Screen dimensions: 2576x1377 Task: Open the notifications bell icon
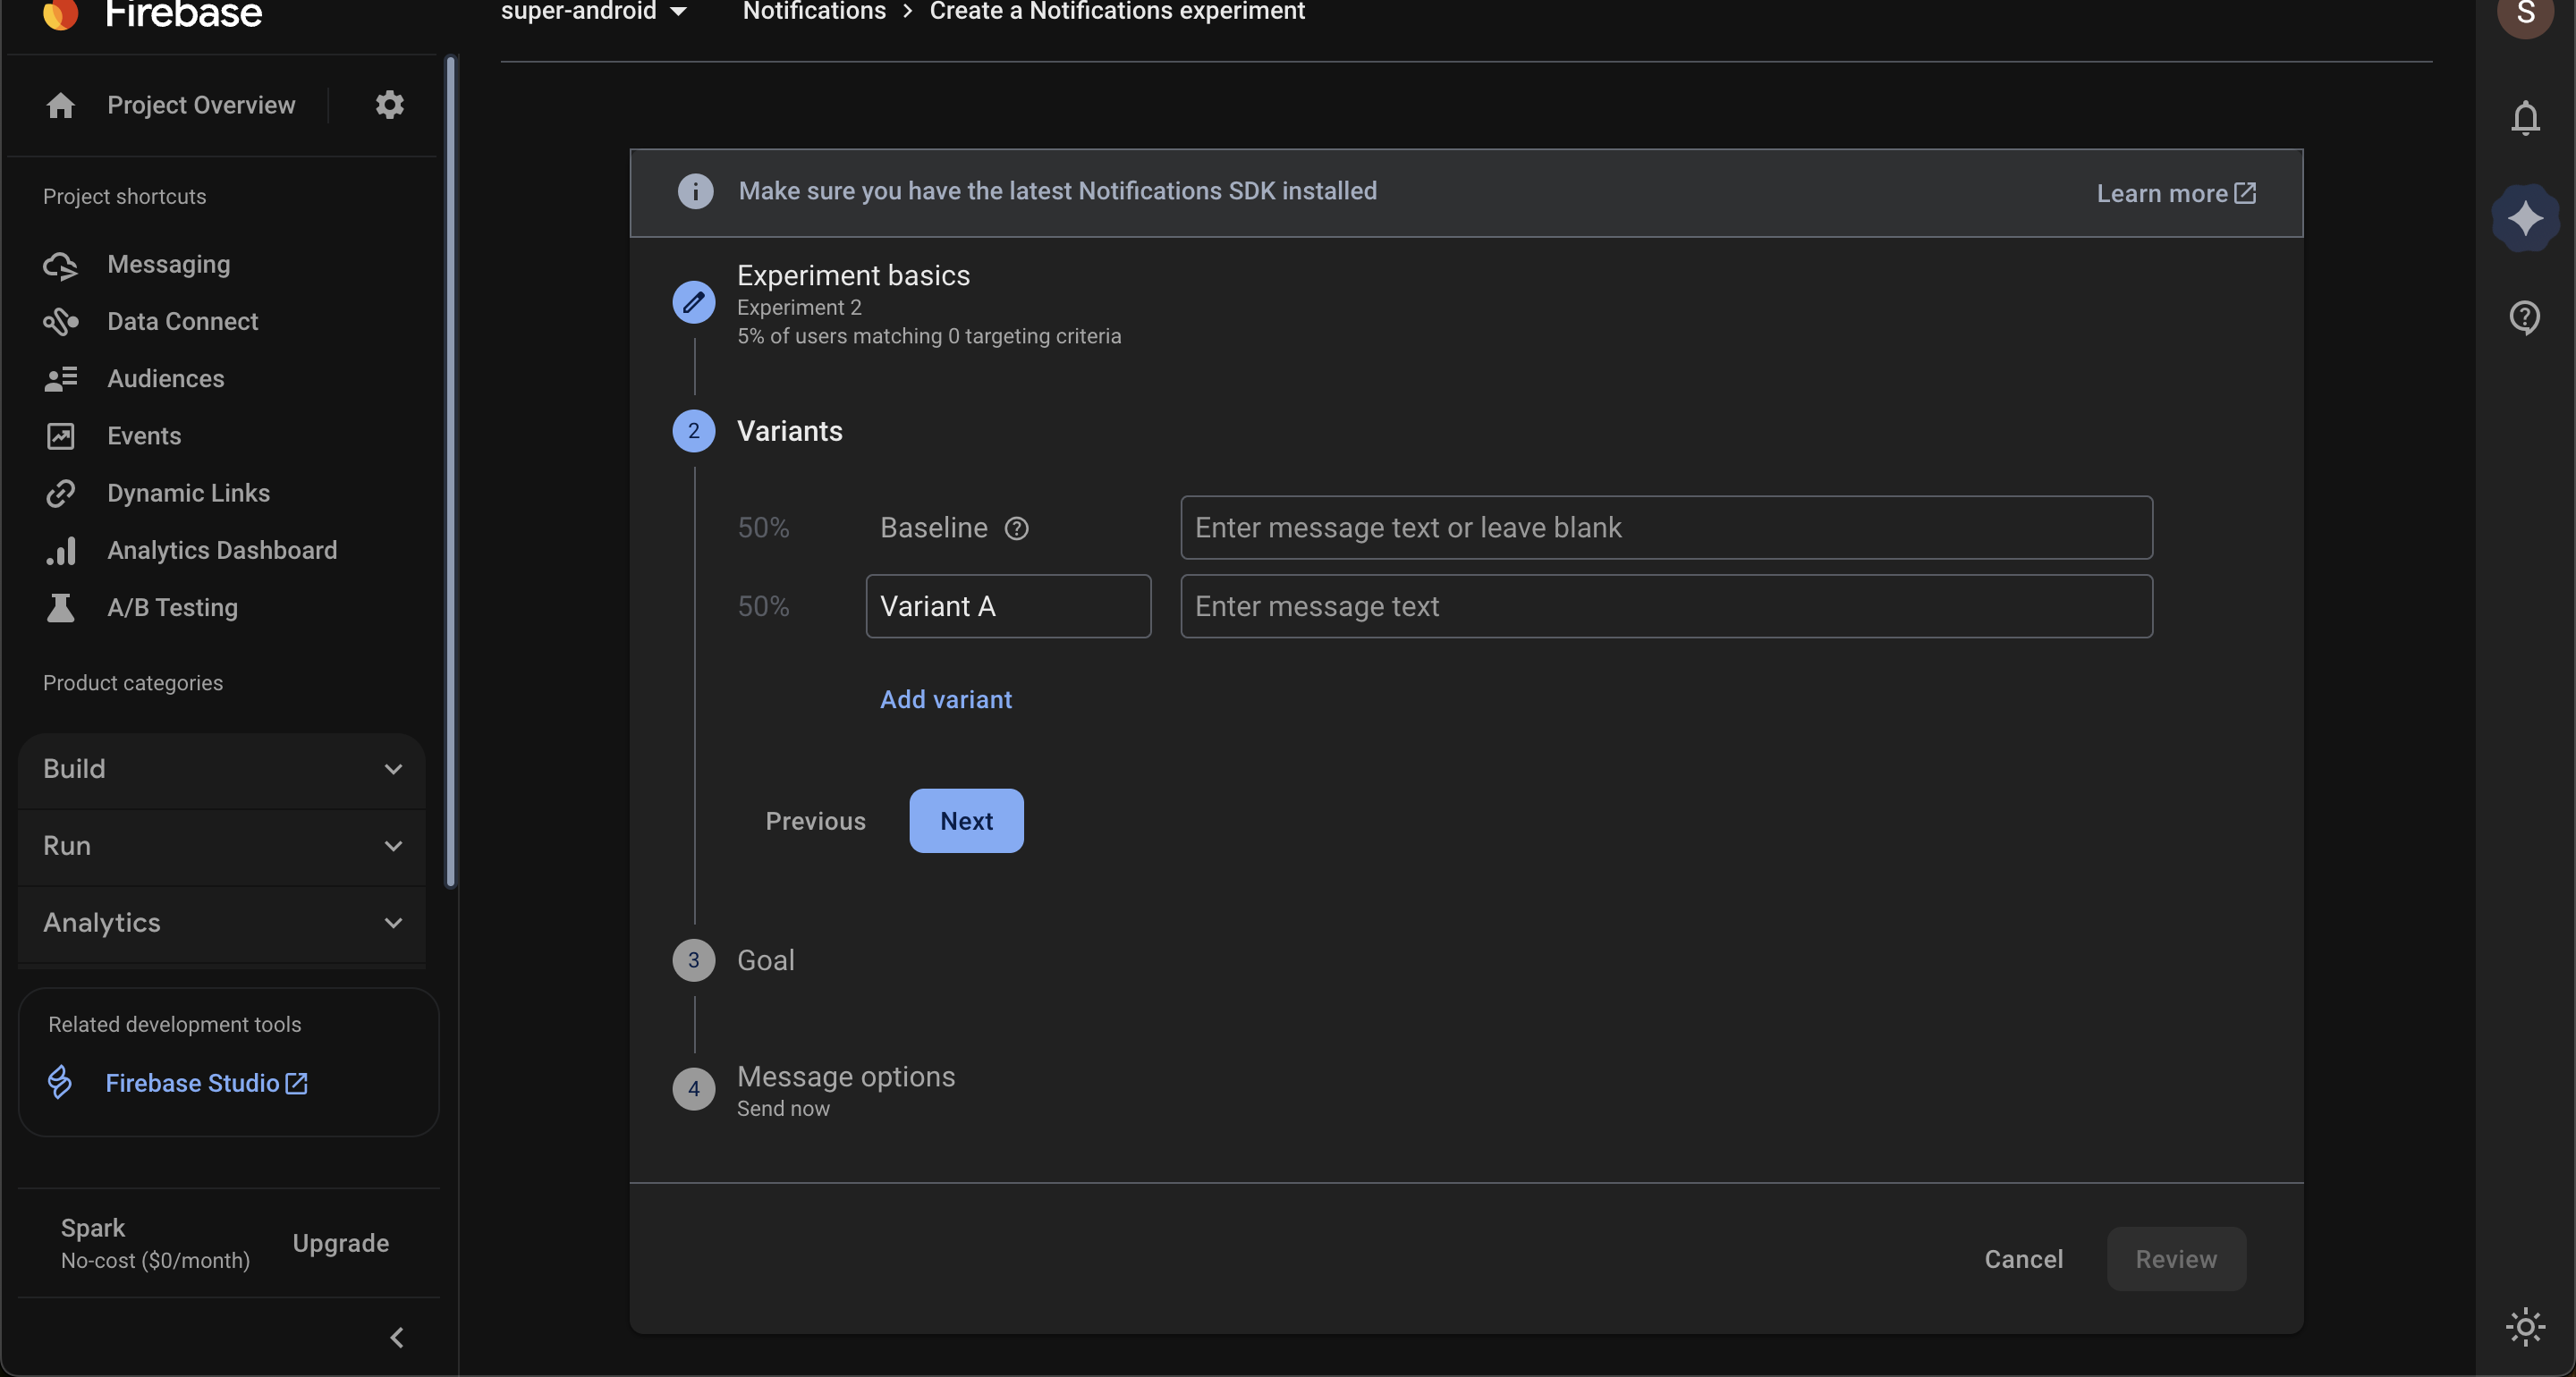(2525, 118)
